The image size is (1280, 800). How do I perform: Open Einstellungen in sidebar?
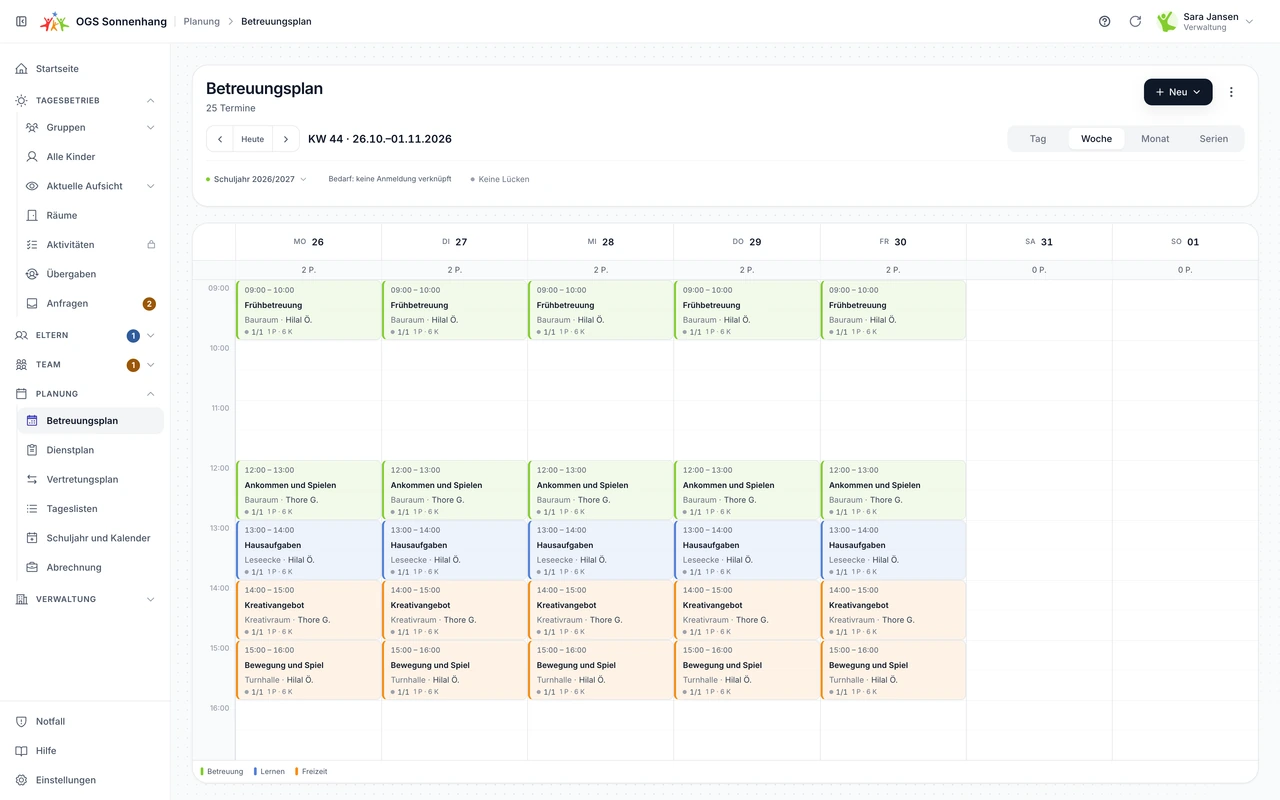pos(85,780)
